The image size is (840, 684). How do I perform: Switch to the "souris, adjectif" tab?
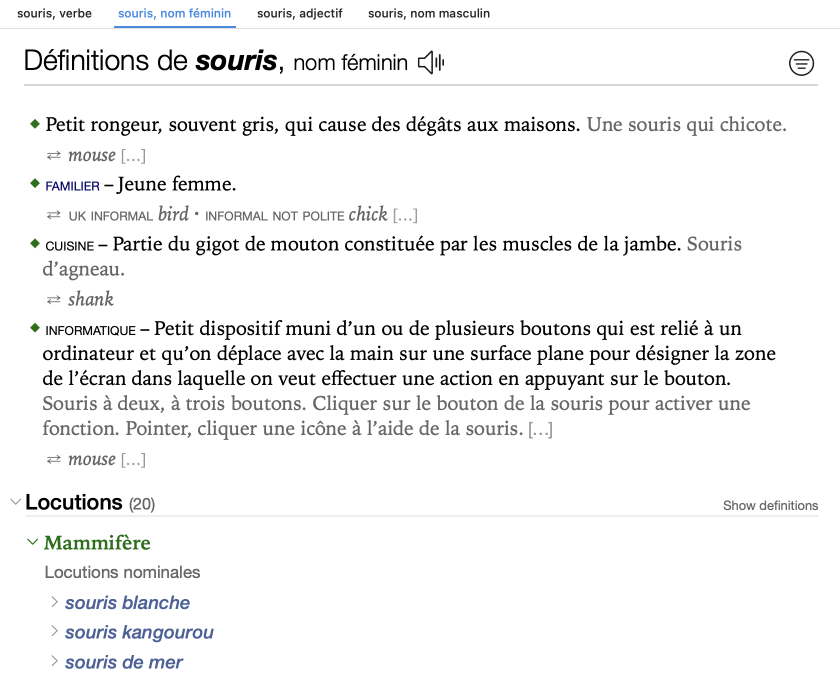[x=299, y=14]
